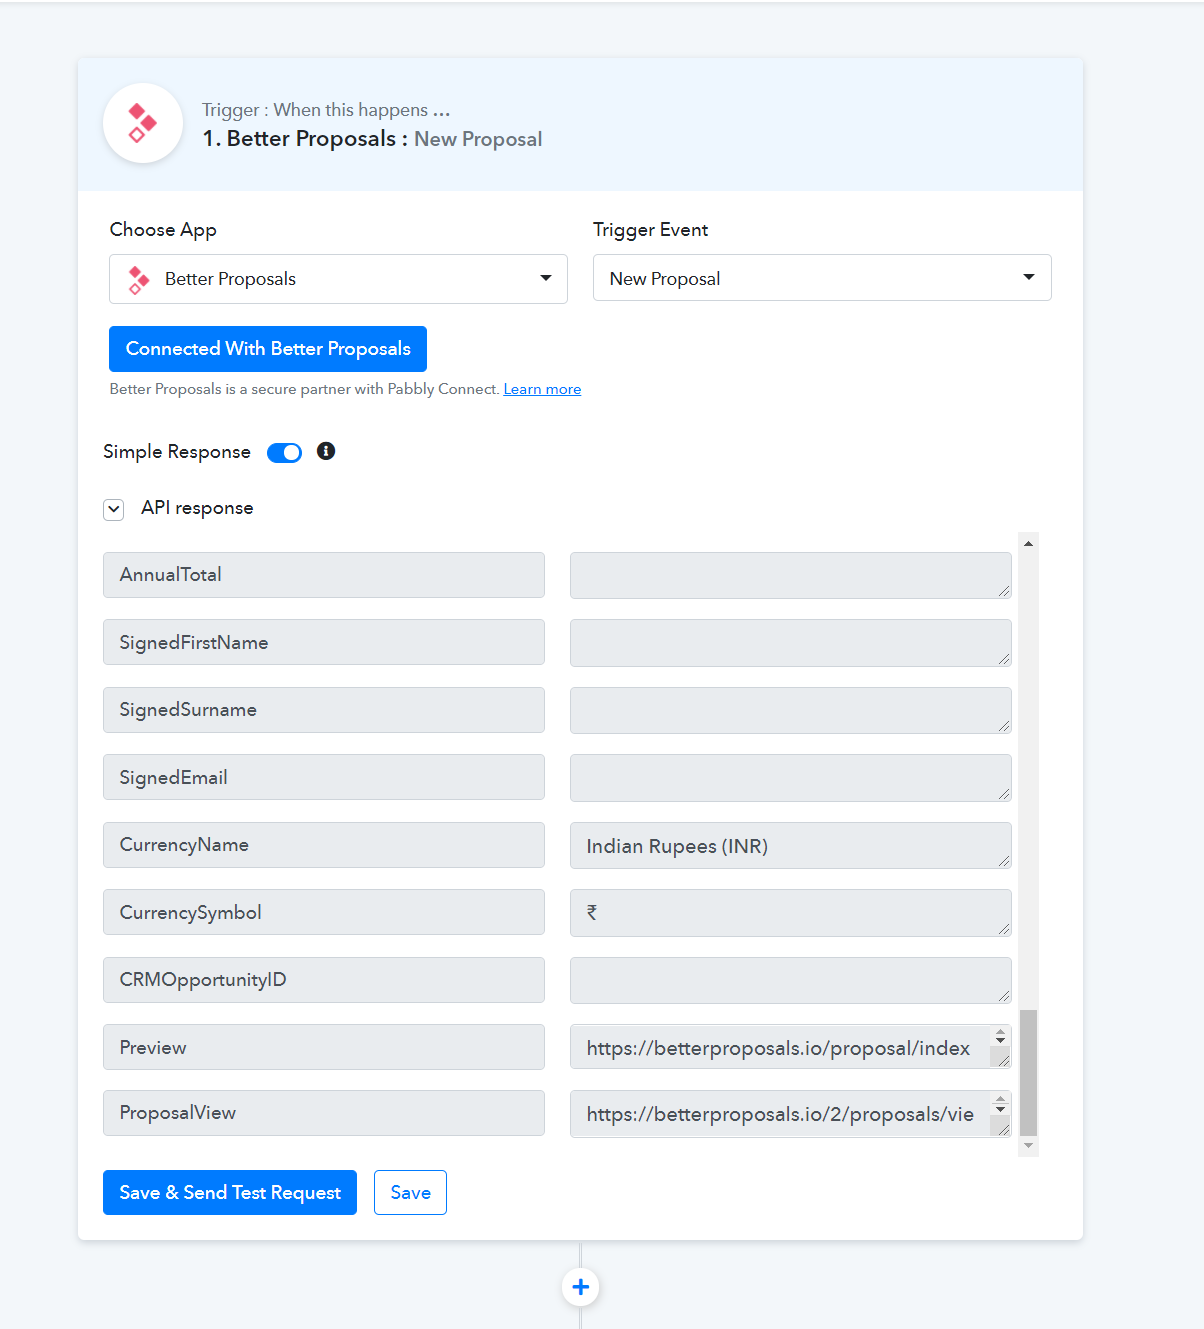Click the Better Proposals icon in Choose App dropdown
The image size is (1204, 1329).
tap(139, 279)
